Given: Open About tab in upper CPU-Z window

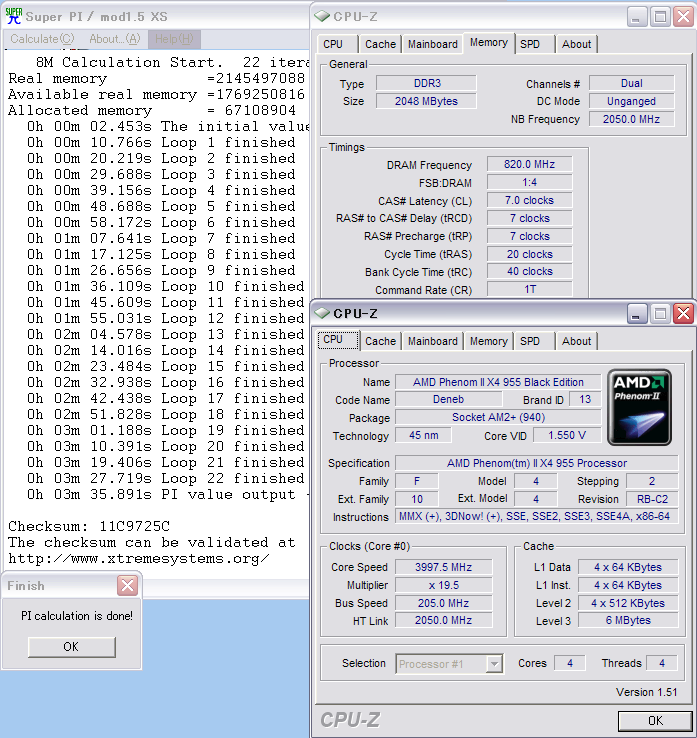Looking at the screenshot, I should [x=576, y=44].
